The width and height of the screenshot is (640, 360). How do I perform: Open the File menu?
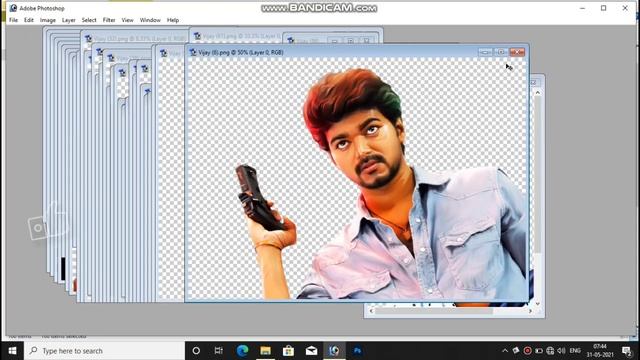click(13, 20)
